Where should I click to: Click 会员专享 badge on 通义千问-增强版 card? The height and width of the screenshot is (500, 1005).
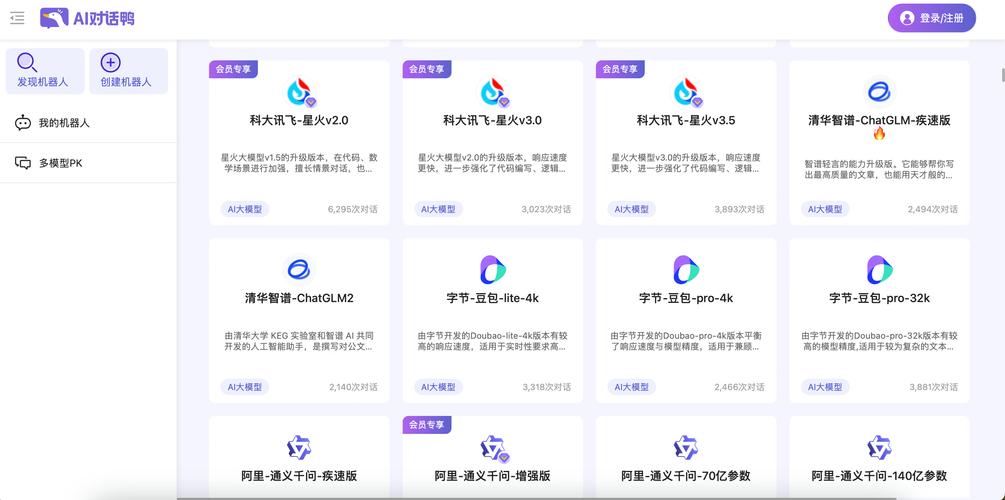point(427,424)
